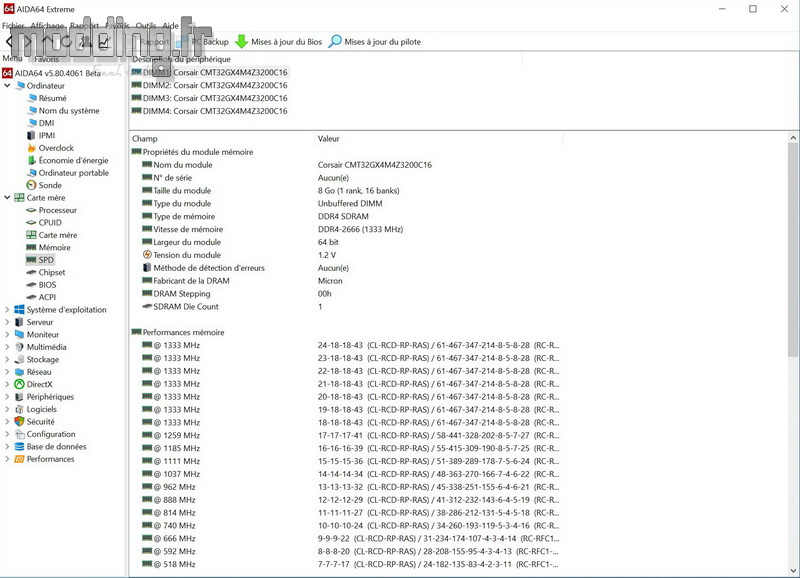Click the Valeur column header
This screenshot has height=578, width=800.
tap(439, 139)
